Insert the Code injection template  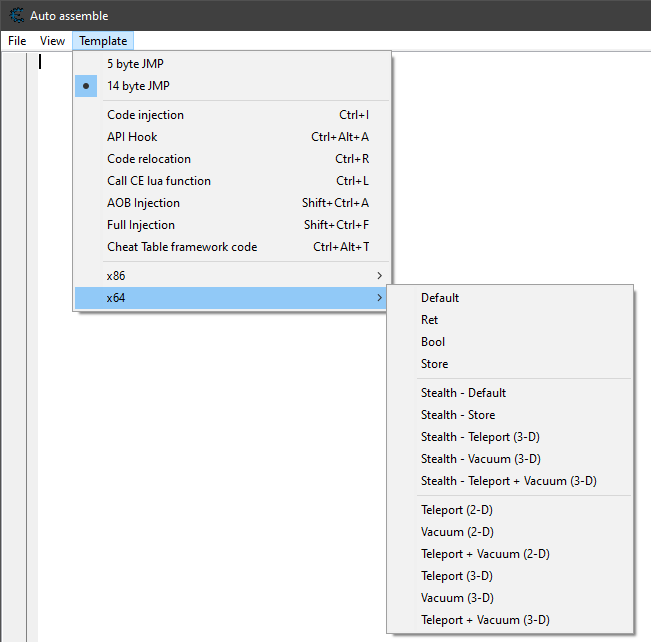[x=145, y=115]
